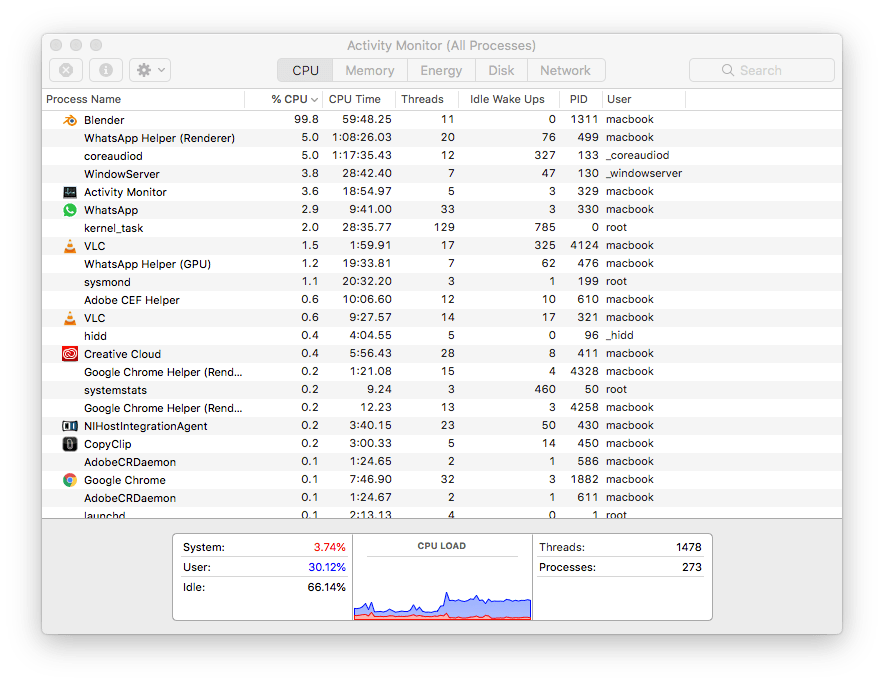This screenshot has height=684, width=884.
Task: Switch to the Energy tab
Action: click(x=441, y=70)
